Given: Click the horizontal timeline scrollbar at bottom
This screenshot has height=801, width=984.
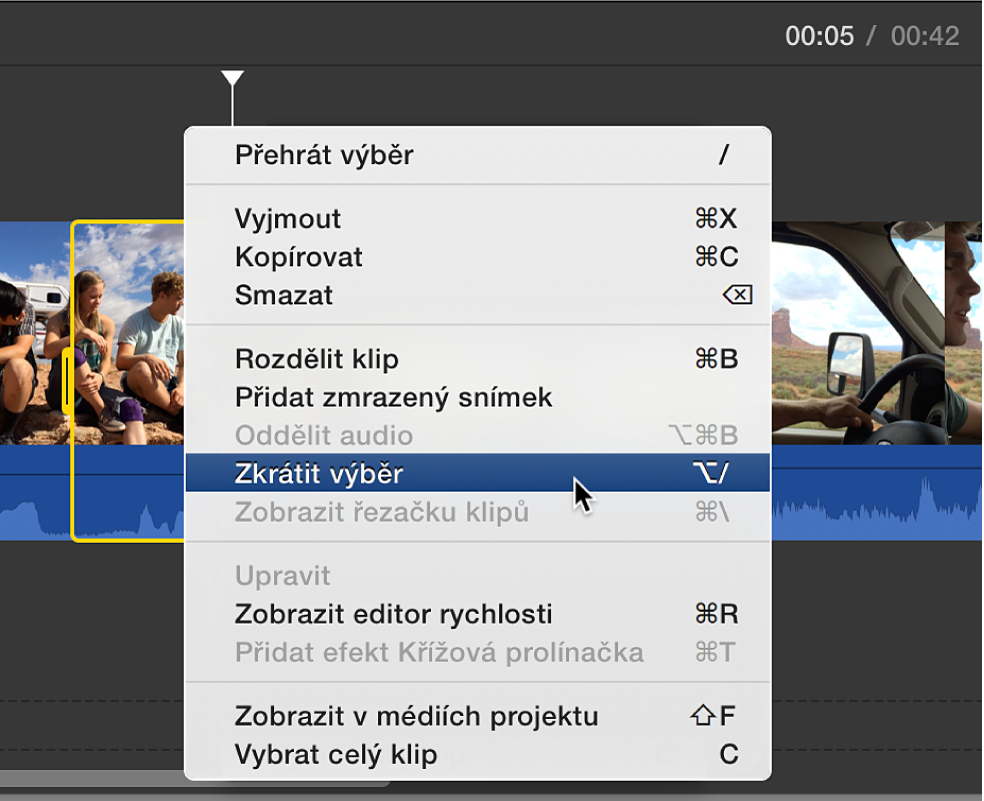Looking at the screenshot, I should (x=92, y=778).
